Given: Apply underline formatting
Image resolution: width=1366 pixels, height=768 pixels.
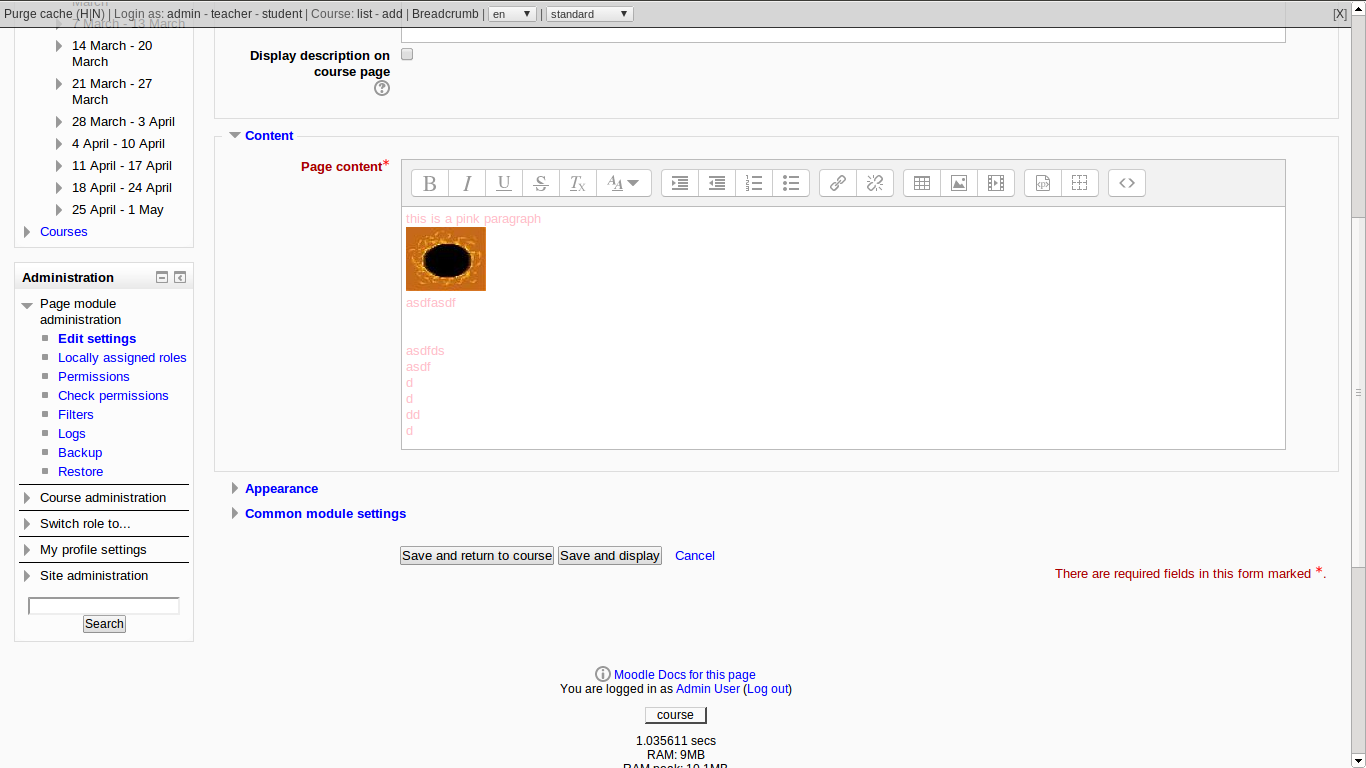Looking at the screenshot, I should (504, 183).
